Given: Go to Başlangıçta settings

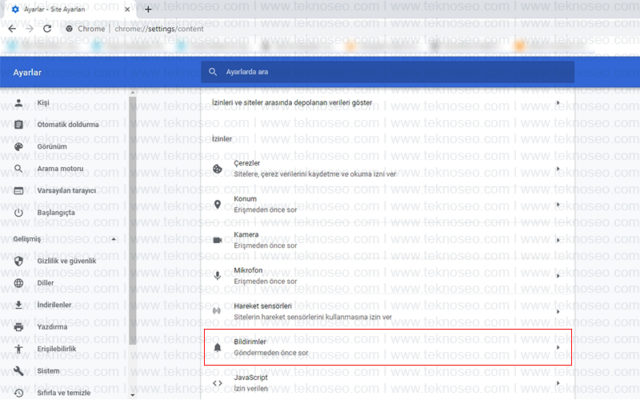Looking at the screenshot, I should coord(56,213).
